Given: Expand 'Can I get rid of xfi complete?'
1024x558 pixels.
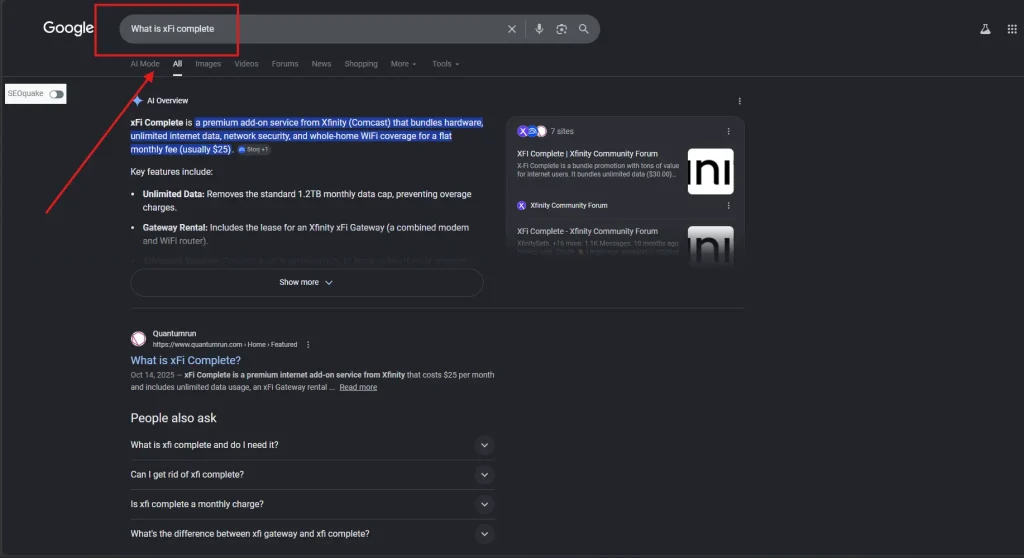Looking at the screenshot, I should [x=312, y=474].
